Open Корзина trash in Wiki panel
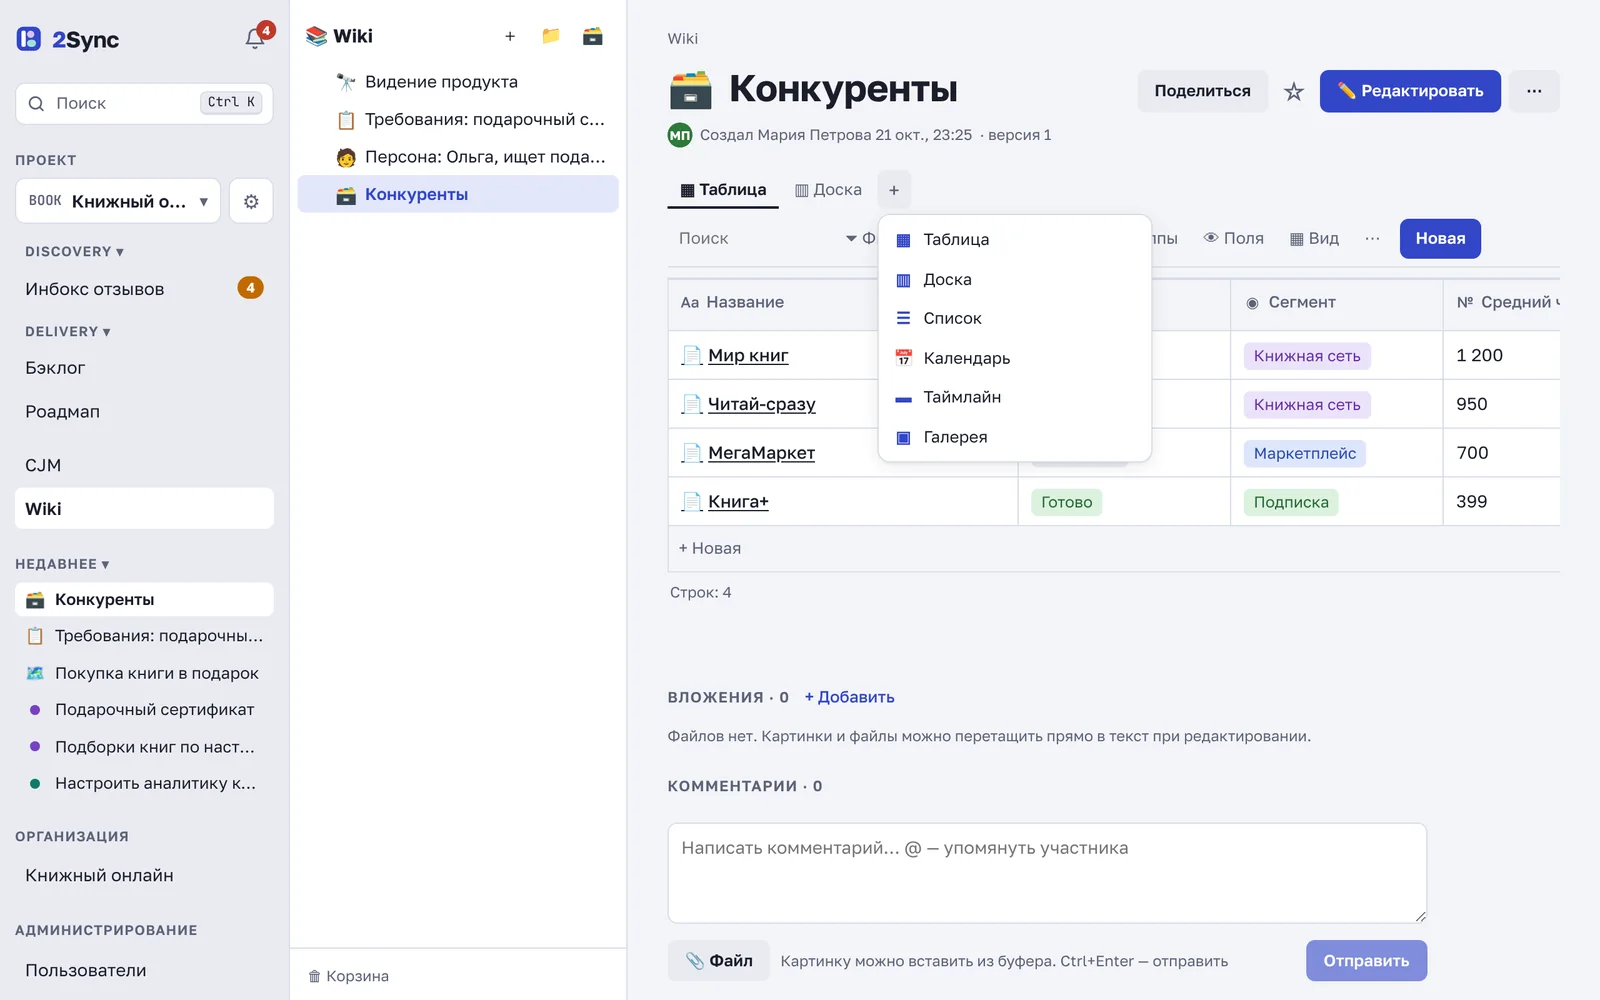The image size is (1600, 1000). click(x=348, y=976)
